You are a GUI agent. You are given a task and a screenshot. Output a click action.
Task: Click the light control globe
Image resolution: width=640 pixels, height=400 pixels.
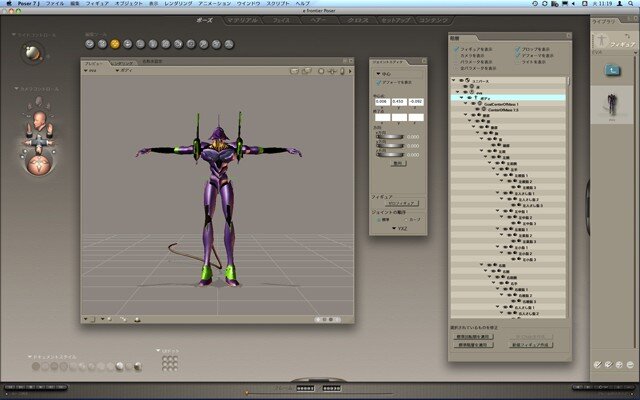tap(33, 53)
